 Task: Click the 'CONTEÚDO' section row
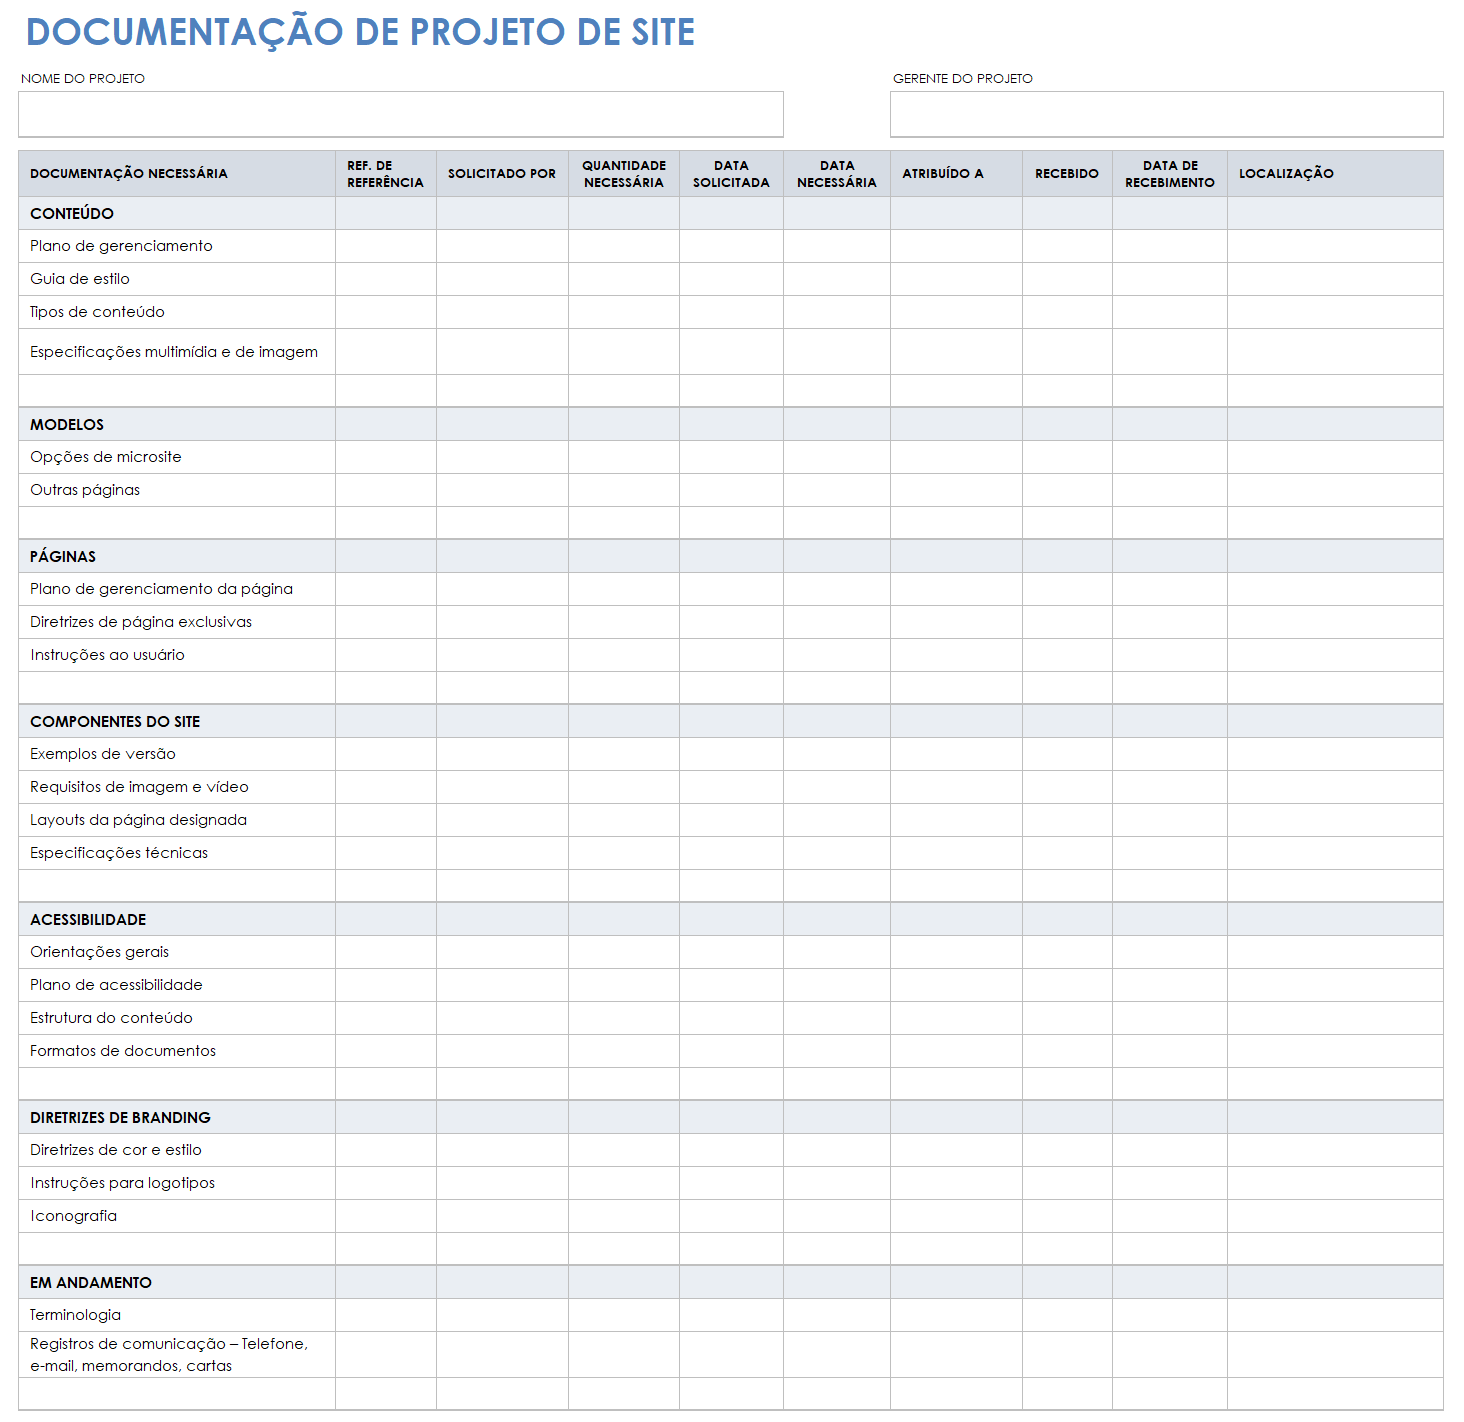coord(731,213)
